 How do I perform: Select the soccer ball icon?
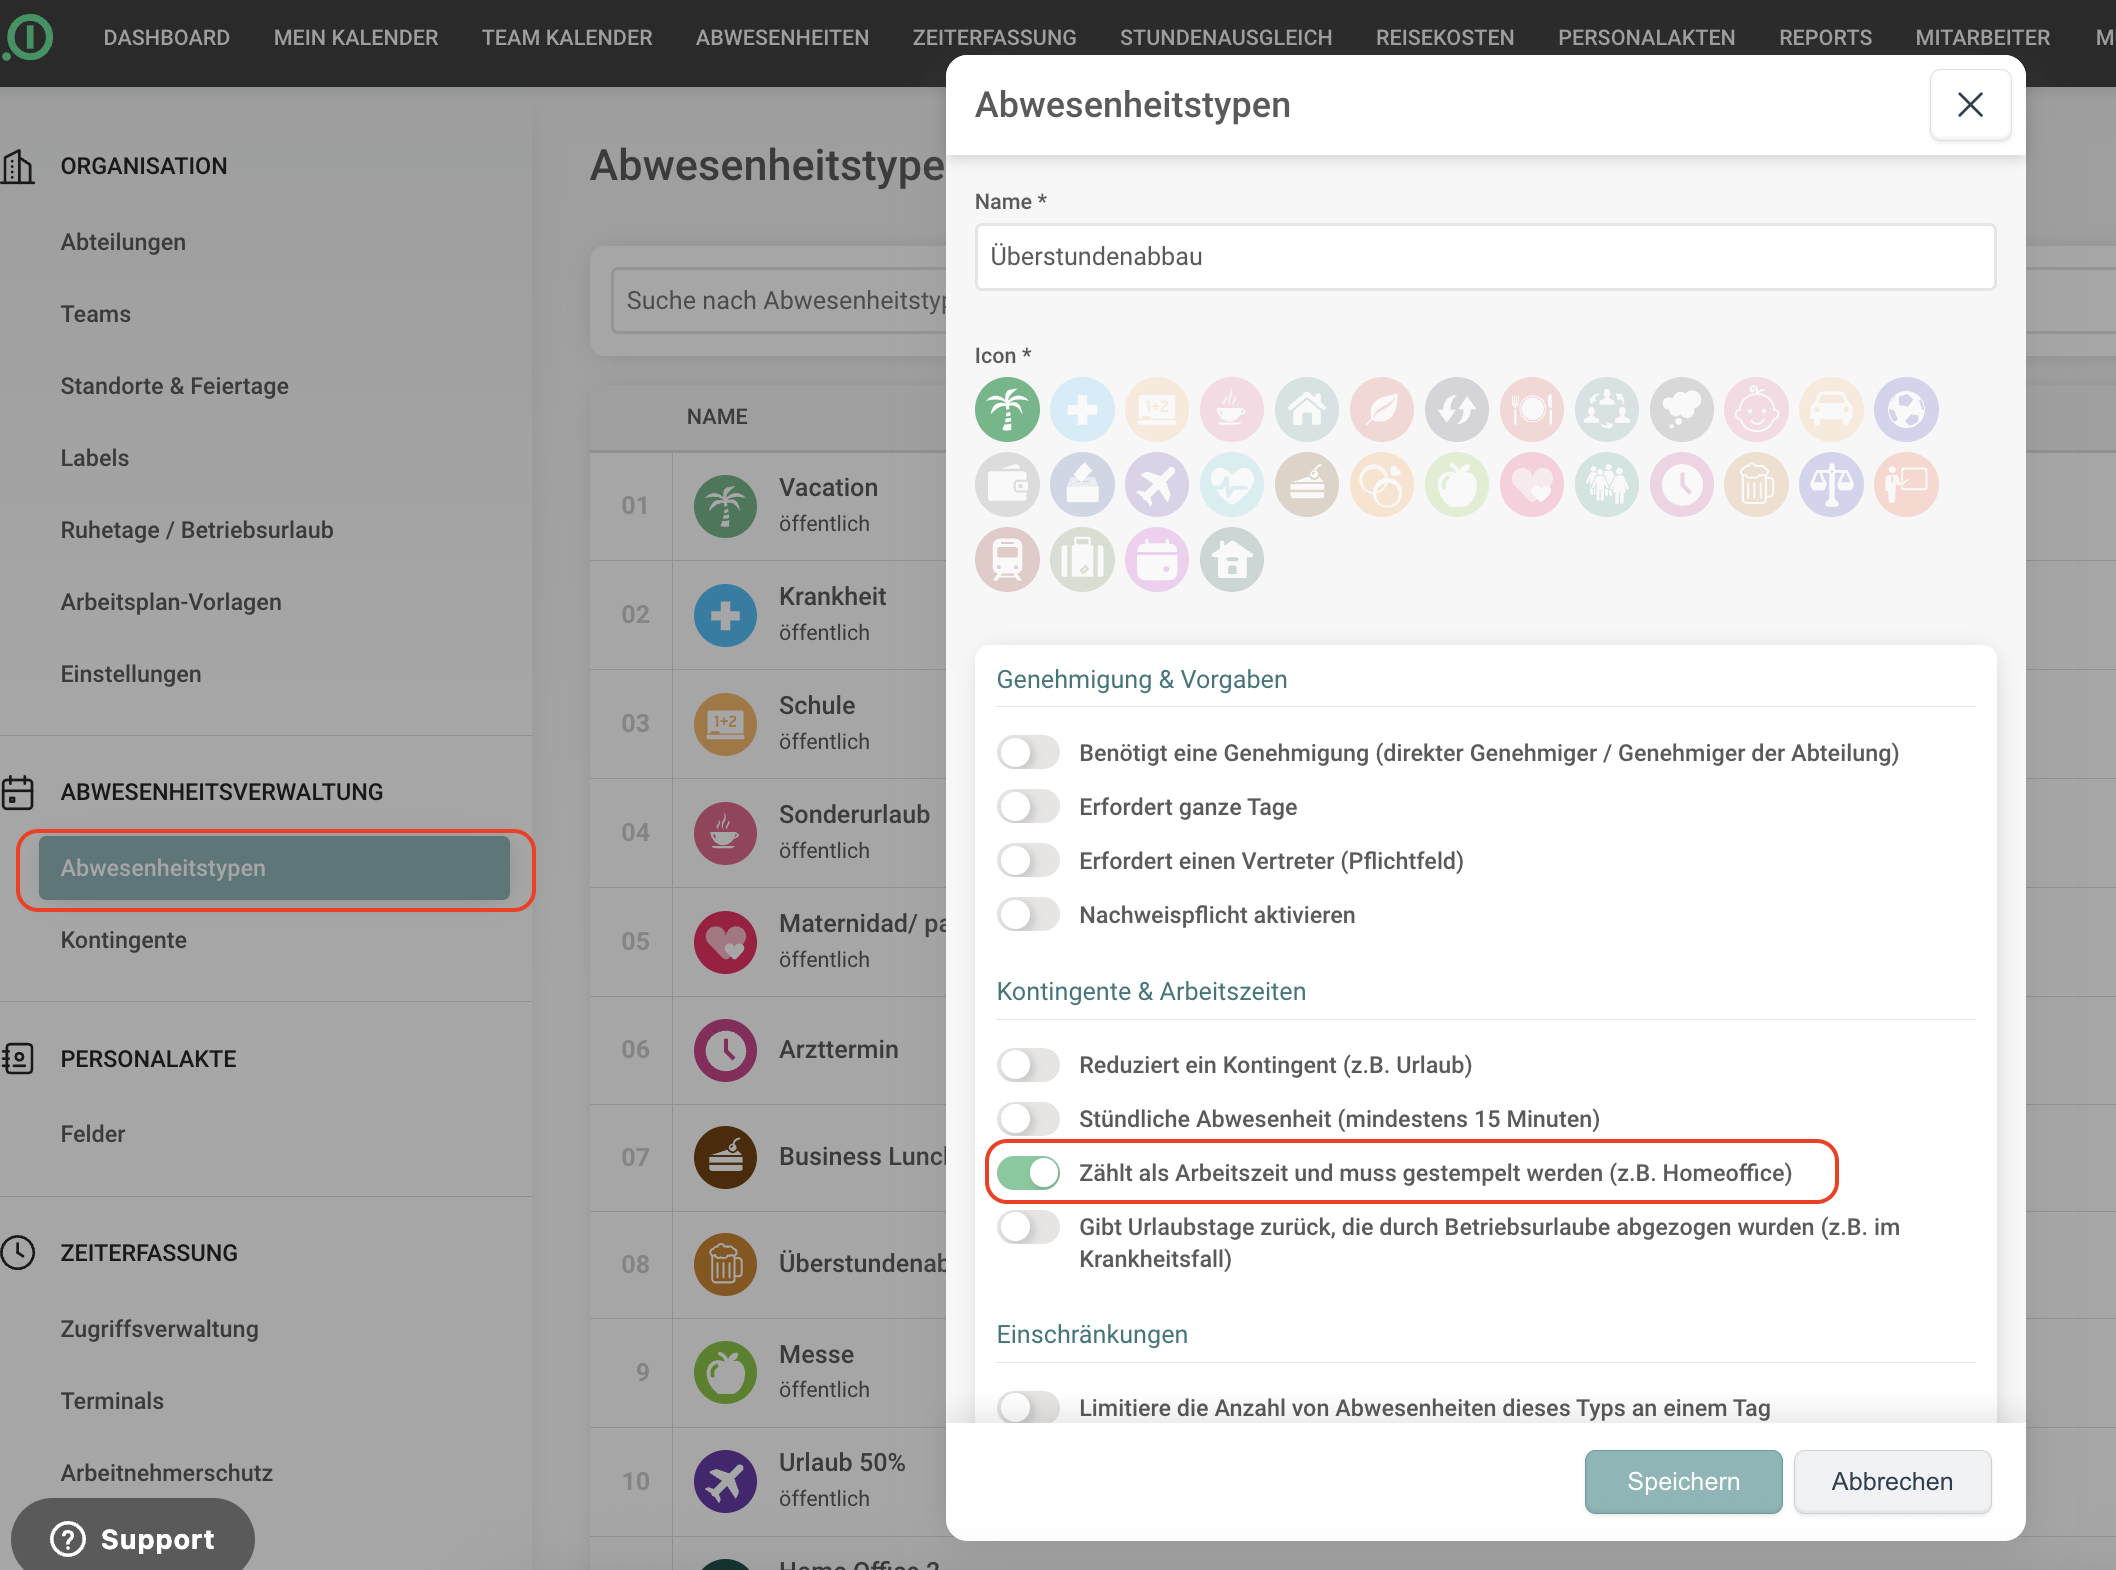click(1907, 410)
